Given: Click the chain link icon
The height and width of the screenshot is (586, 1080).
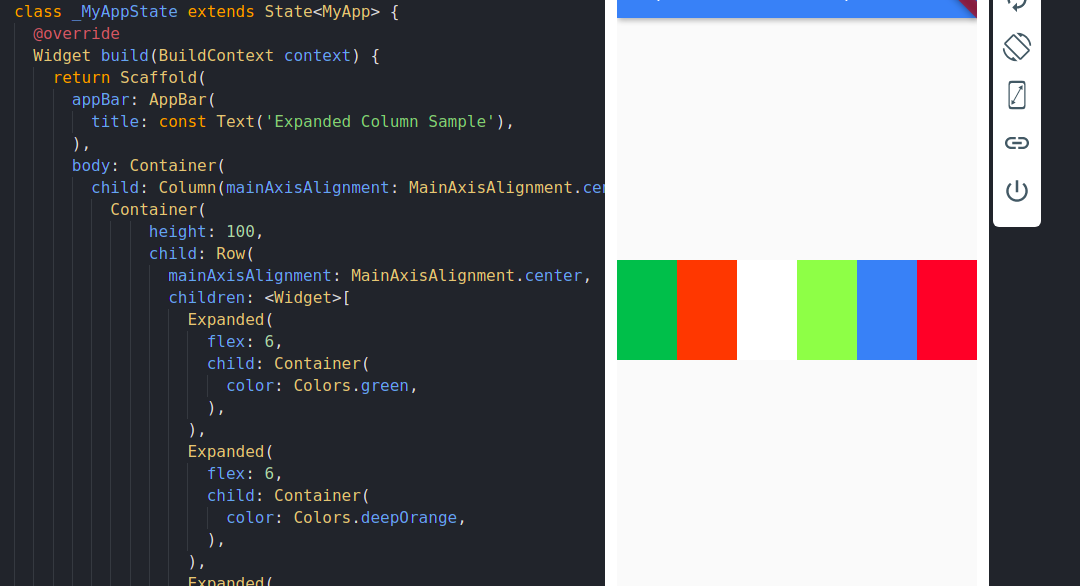Looking at the screenshot, I should click(x=1017, y=143).
